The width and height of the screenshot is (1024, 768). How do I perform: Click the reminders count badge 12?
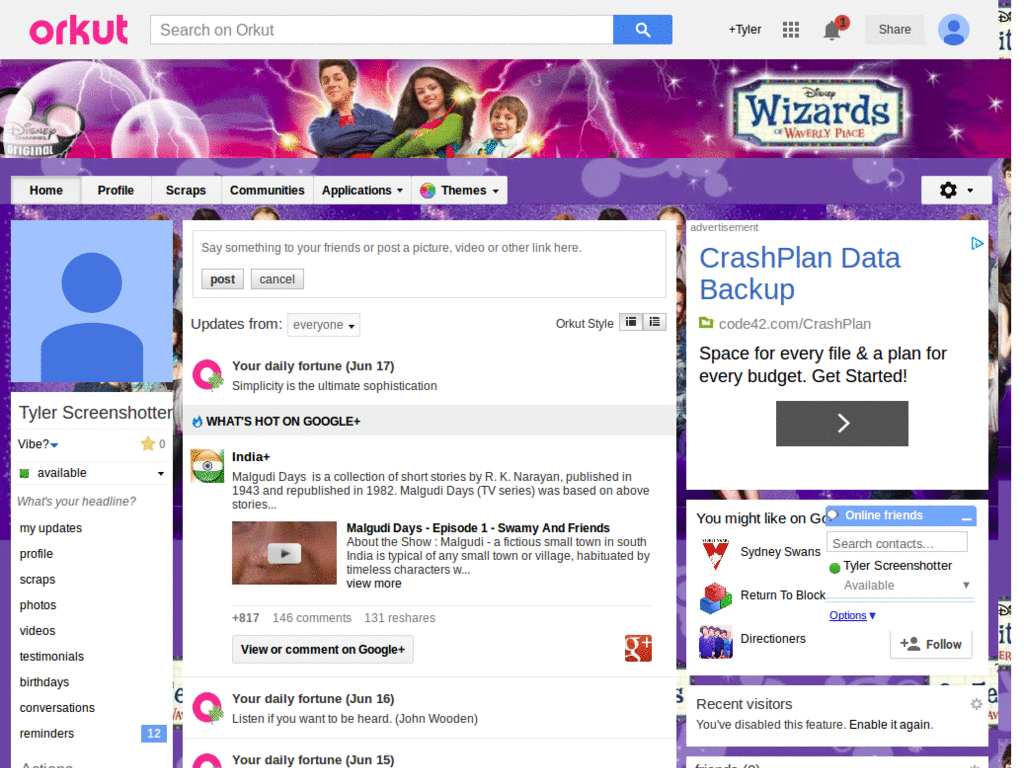153,733
